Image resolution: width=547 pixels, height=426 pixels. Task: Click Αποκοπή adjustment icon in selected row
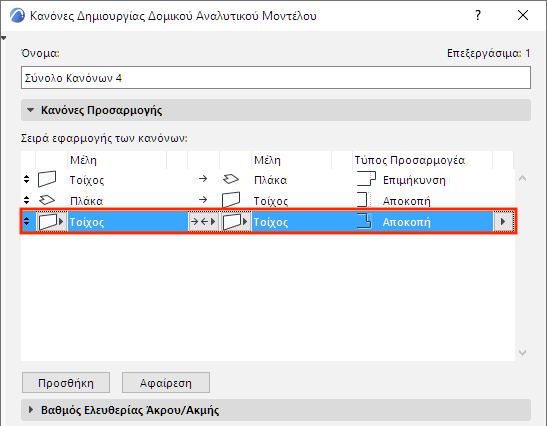coord(364,221)
